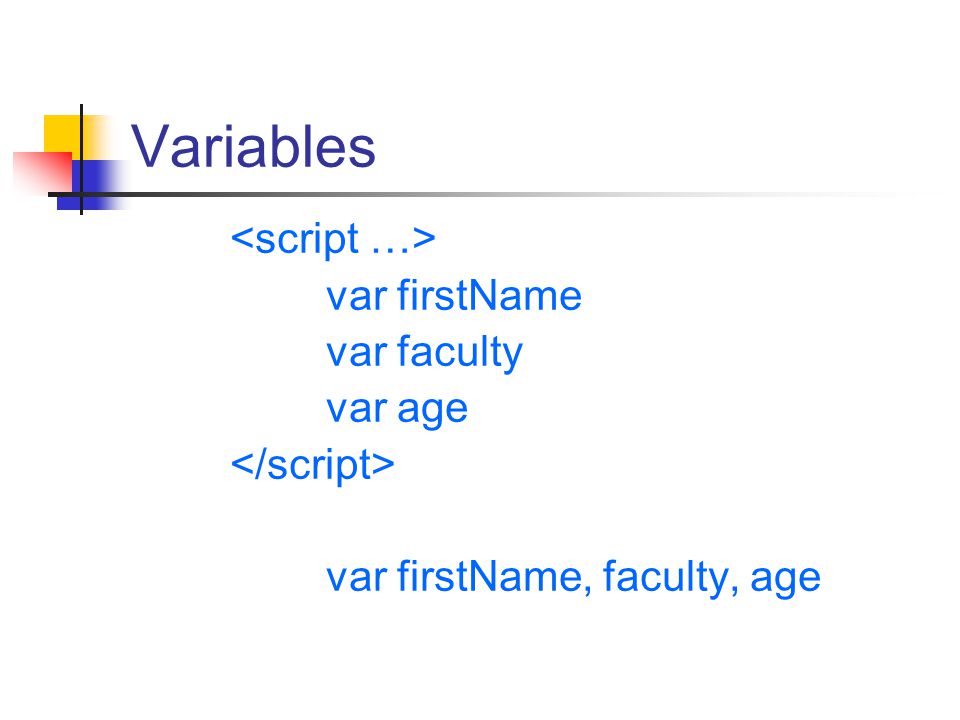Click "age" at end of bottom declaration
This screenshot has height=720, width=960.
(x=786, y=580)
